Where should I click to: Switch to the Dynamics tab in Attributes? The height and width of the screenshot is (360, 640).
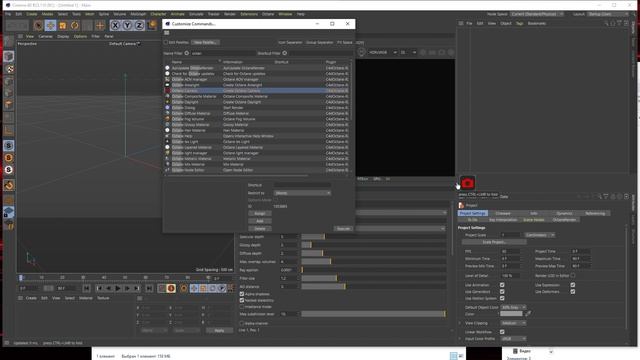(x=564, y=213)
